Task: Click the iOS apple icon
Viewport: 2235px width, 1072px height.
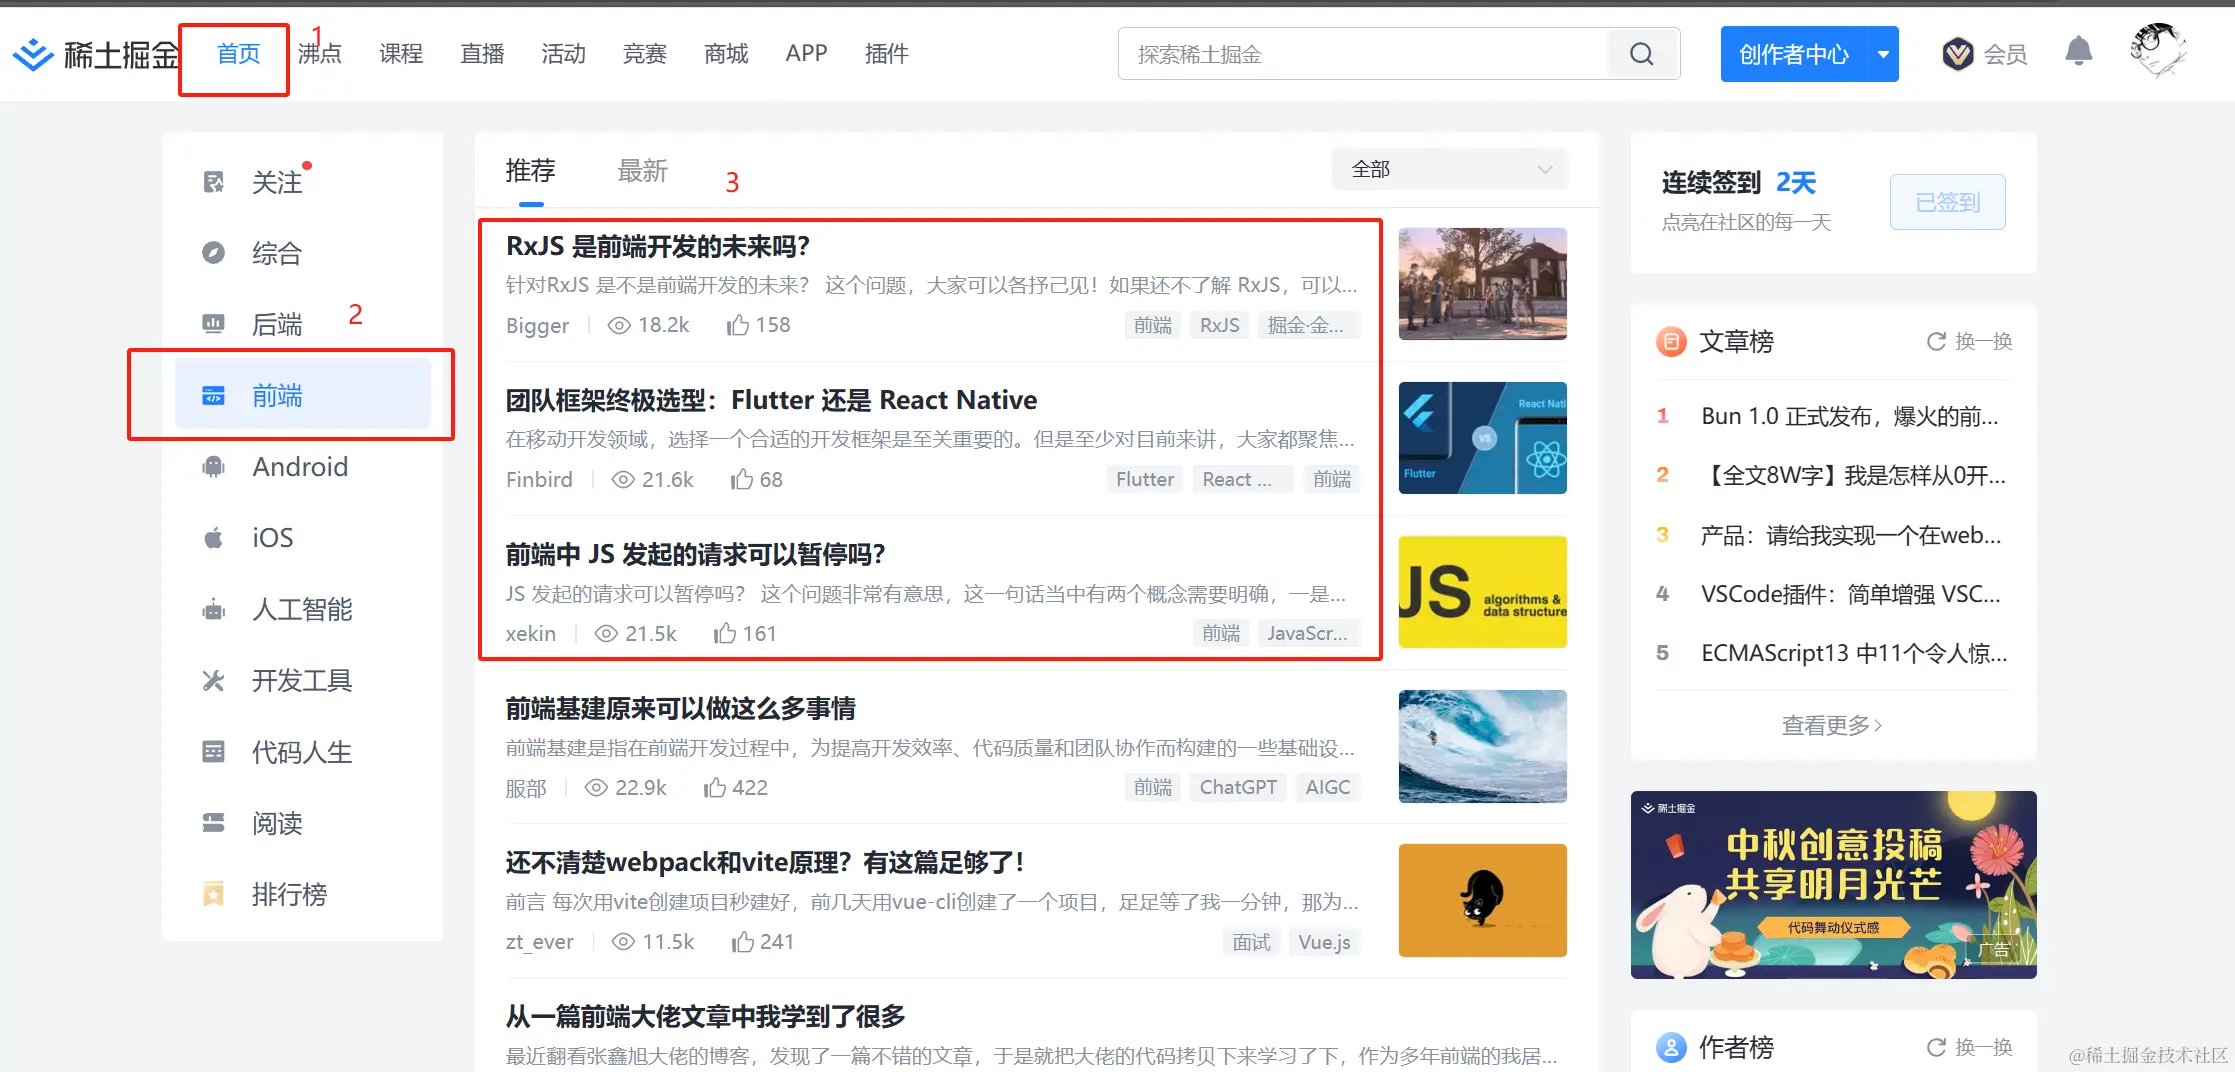Action: click(x=214, y=538)
